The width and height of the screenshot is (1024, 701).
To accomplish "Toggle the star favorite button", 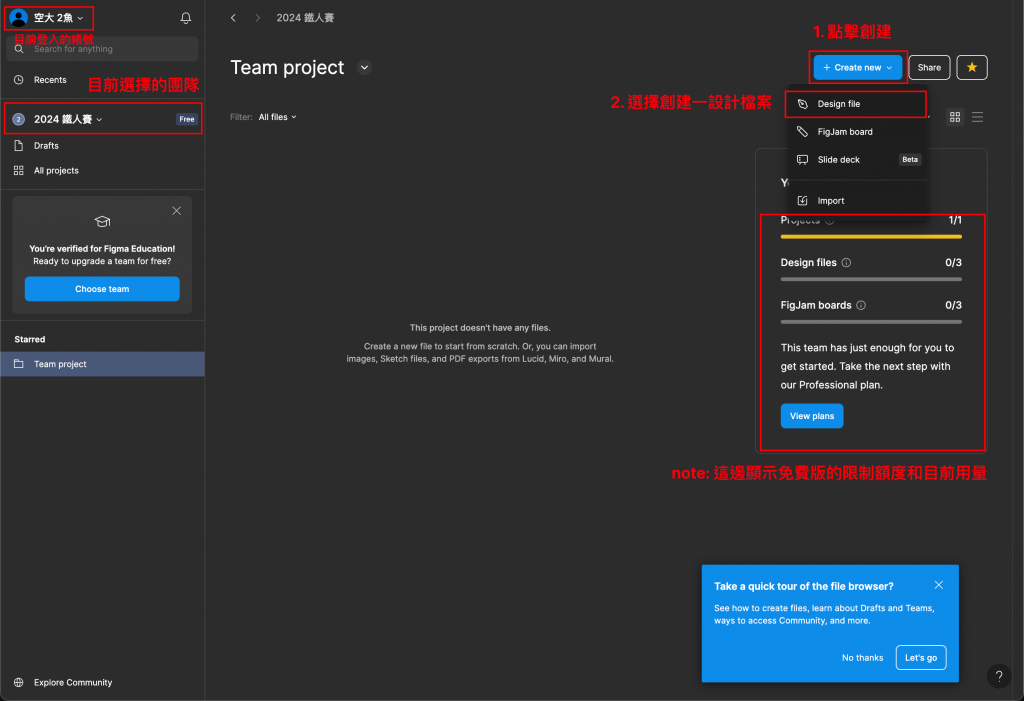I will coord(972,67).
